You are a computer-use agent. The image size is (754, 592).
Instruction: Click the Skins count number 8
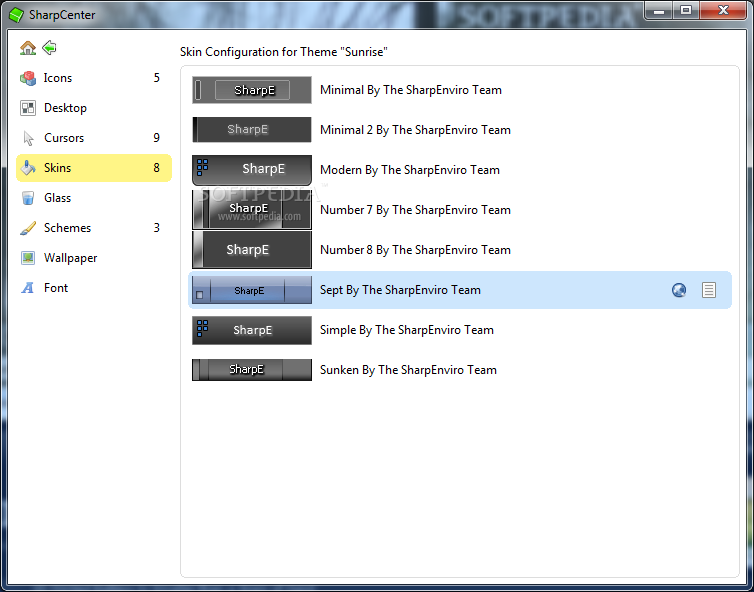[156, 168]
